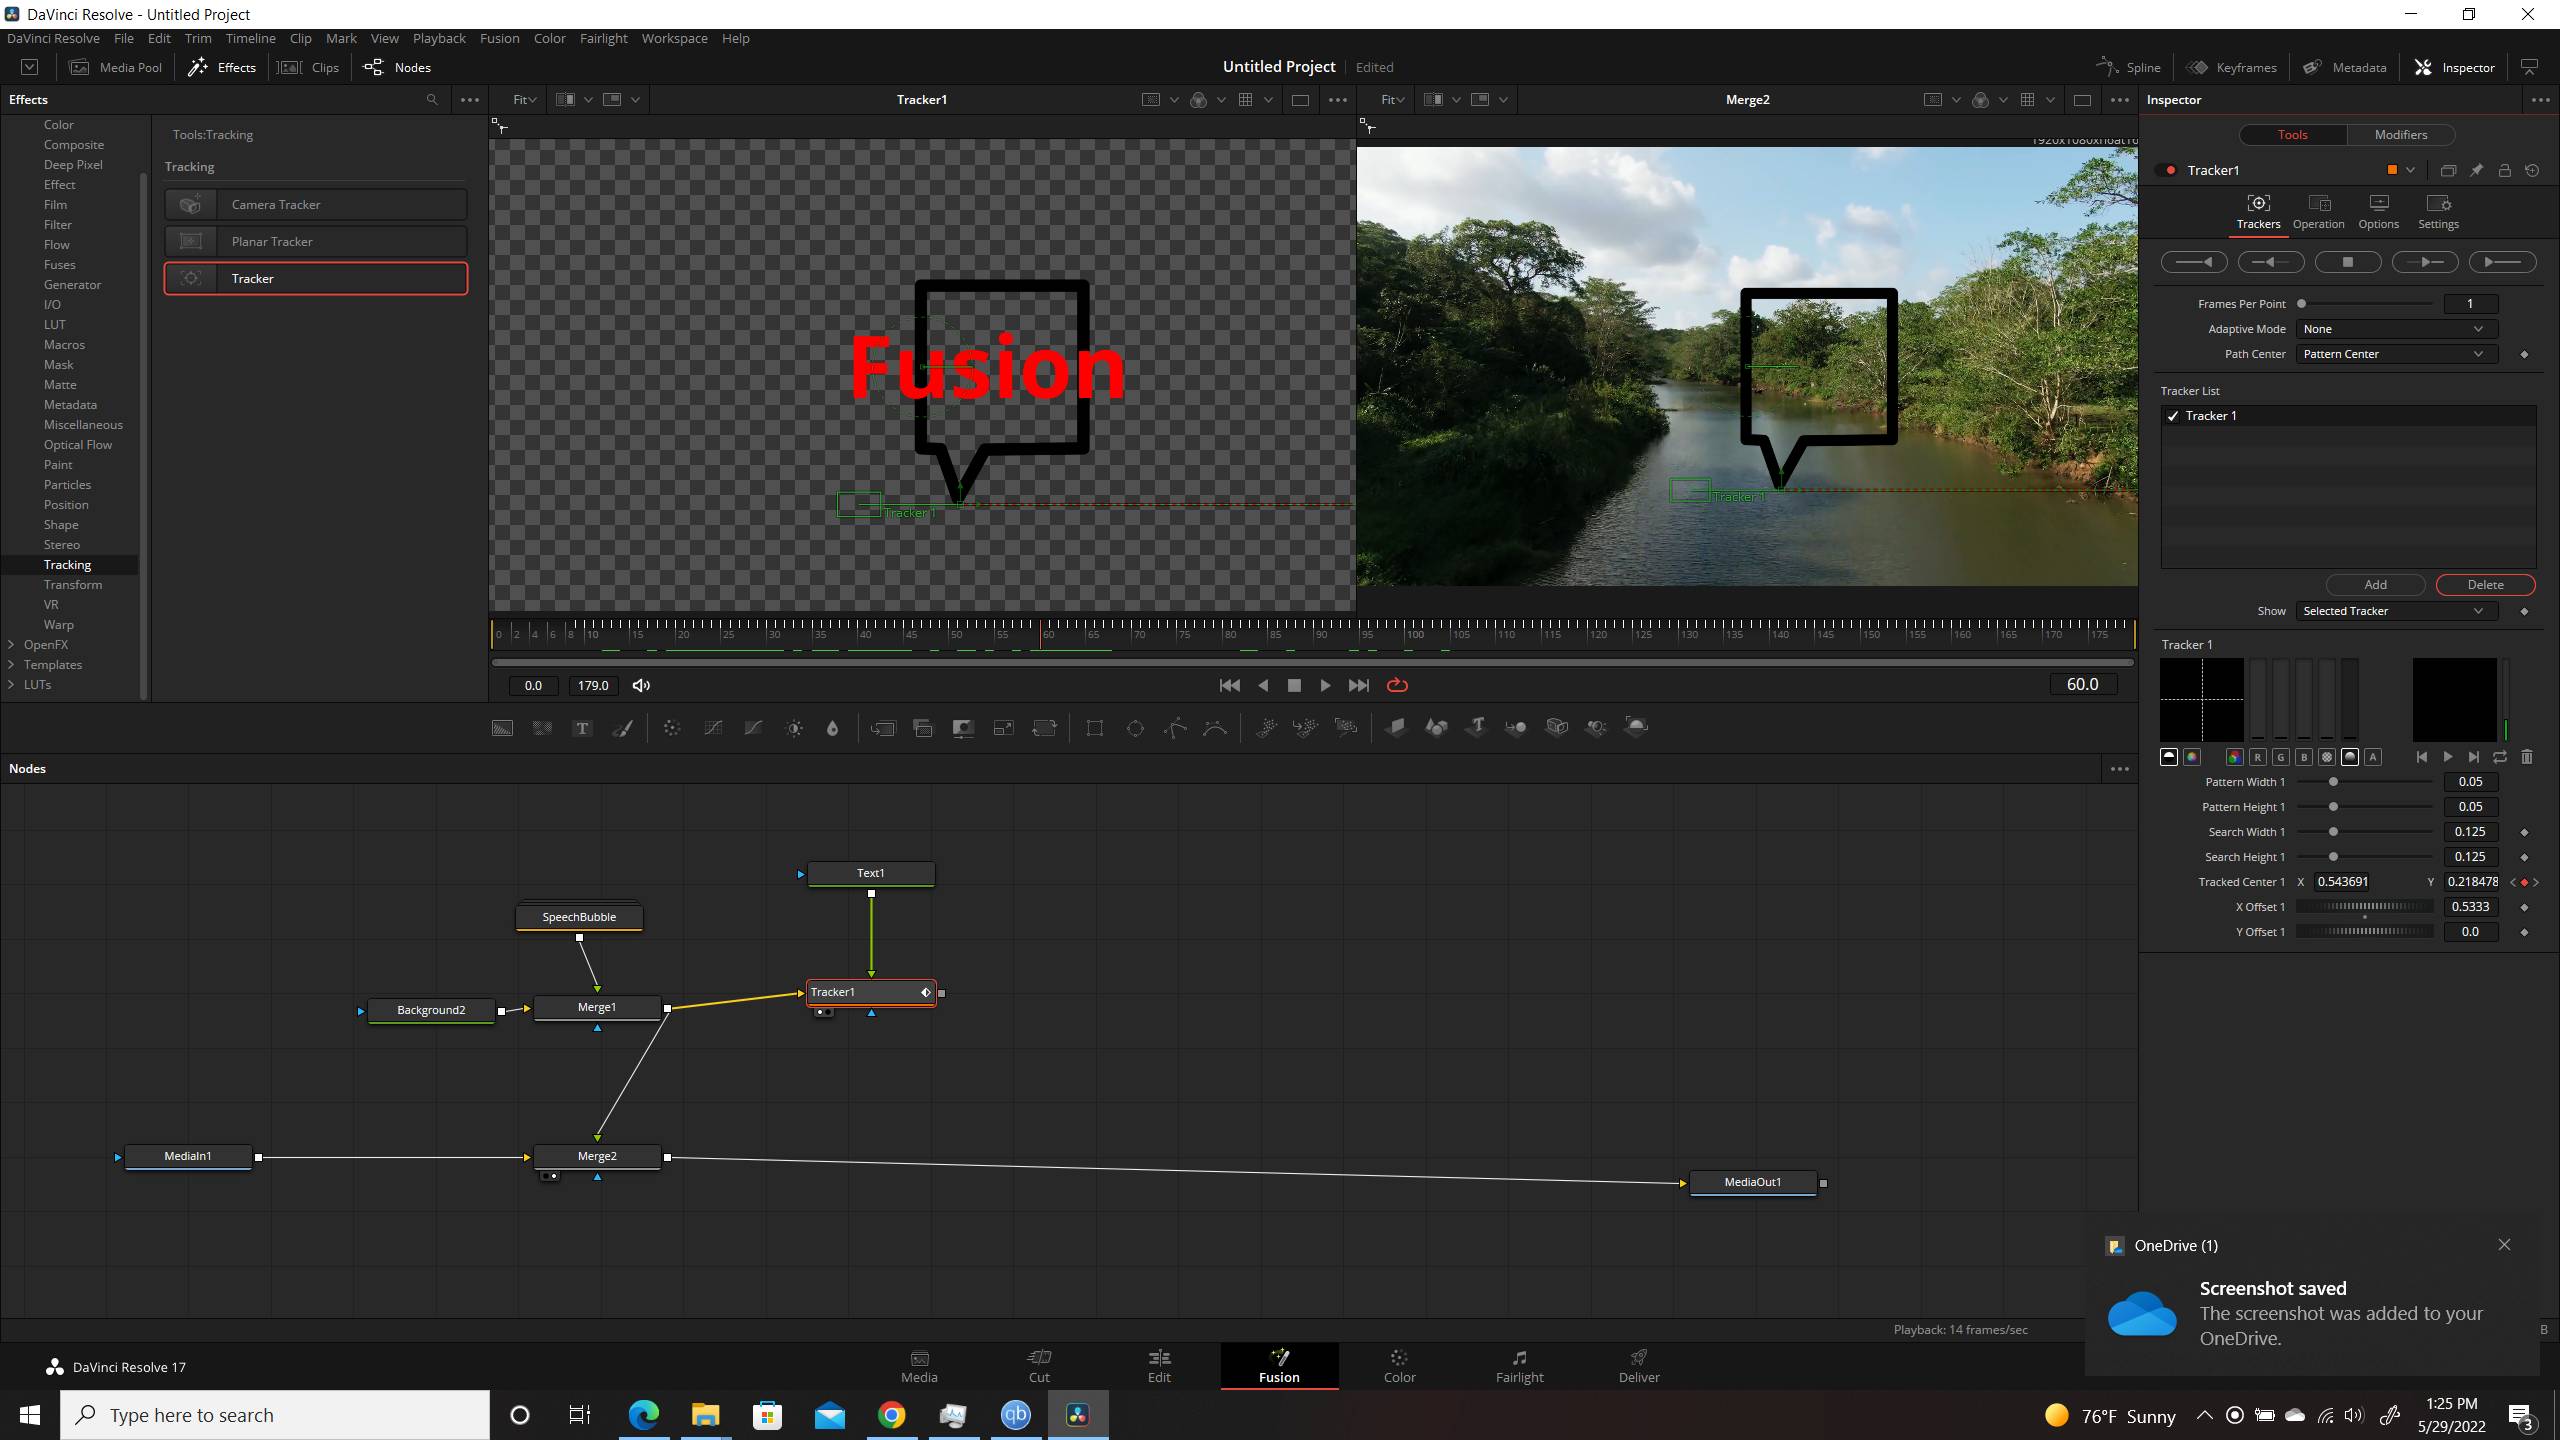Toggle loop playback in the transport controls

pyautogui.click(x=1397, y=685)
